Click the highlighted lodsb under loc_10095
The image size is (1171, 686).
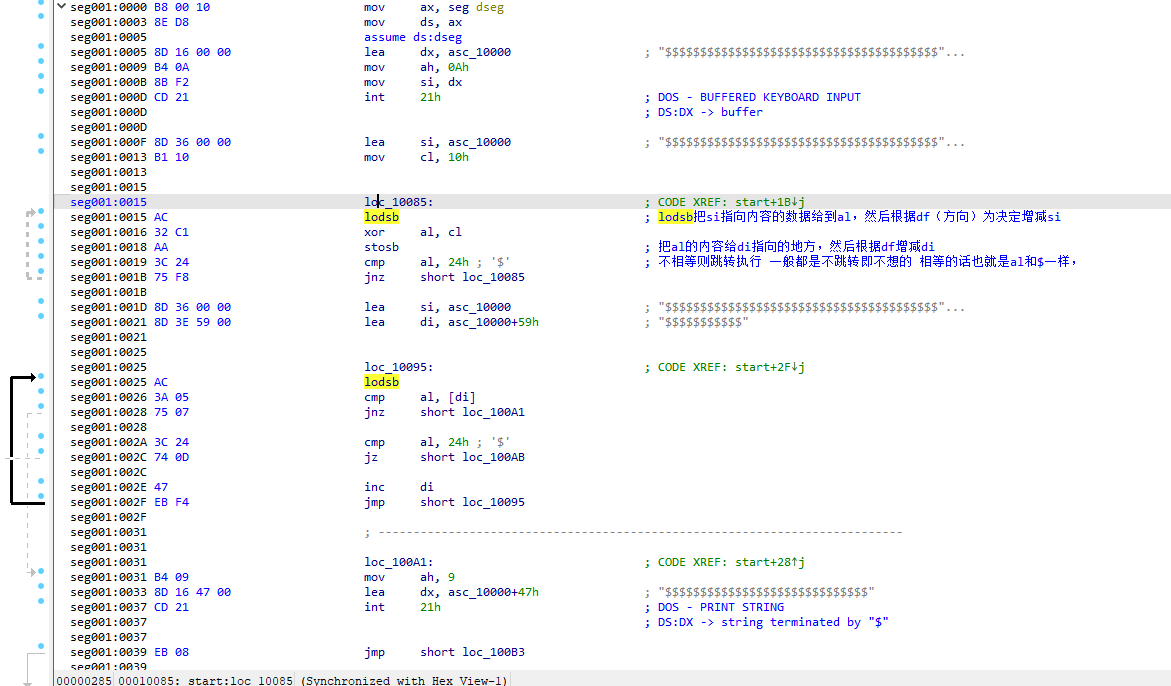[381, 382]
